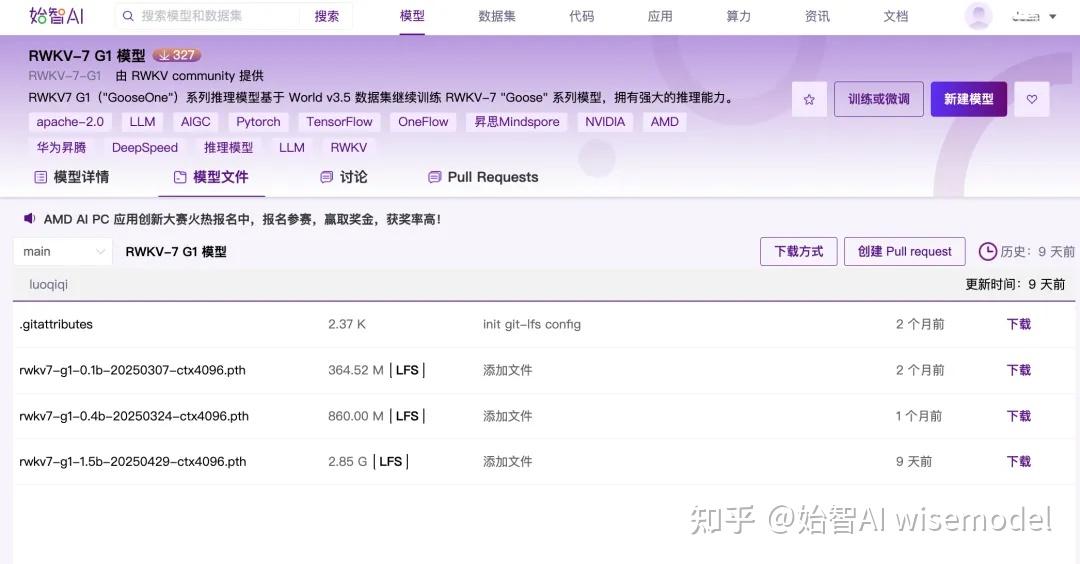Click the 华为昇腾 tag

61,147
